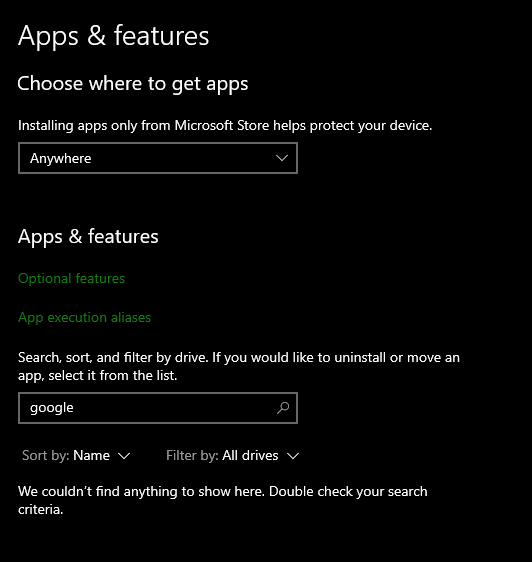This screenshot has width=532, height=562.
Task: Click the chevron arrow beside All drives
Action: pos(293,456)
